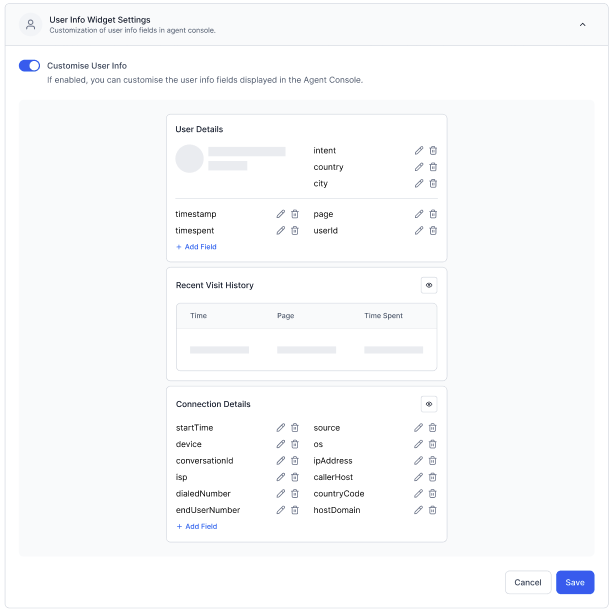Delete the countryCode field

[433, 493]
